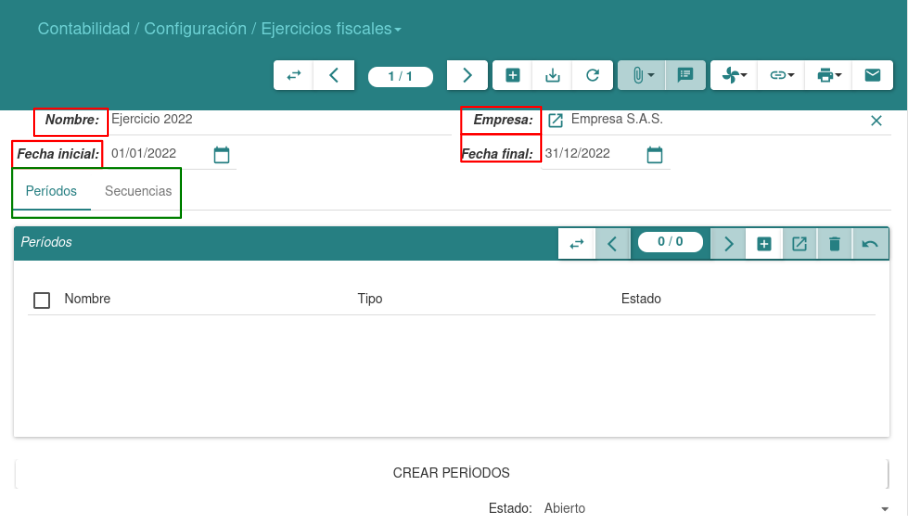Viewport: 908px width, 524px height.
Task: Tick the select-all checkbox in Períodos table
Action: pos(42,300)
